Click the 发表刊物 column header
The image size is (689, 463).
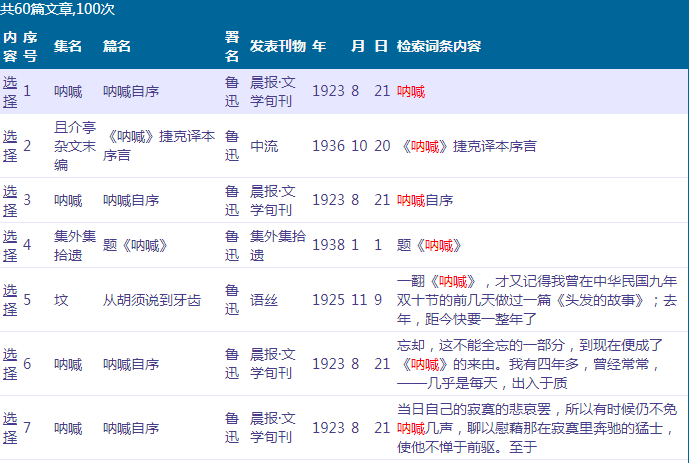(277, 47)
